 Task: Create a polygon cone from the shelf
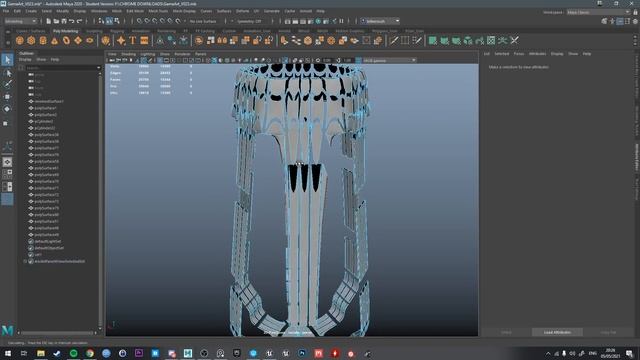coord(55,40)
